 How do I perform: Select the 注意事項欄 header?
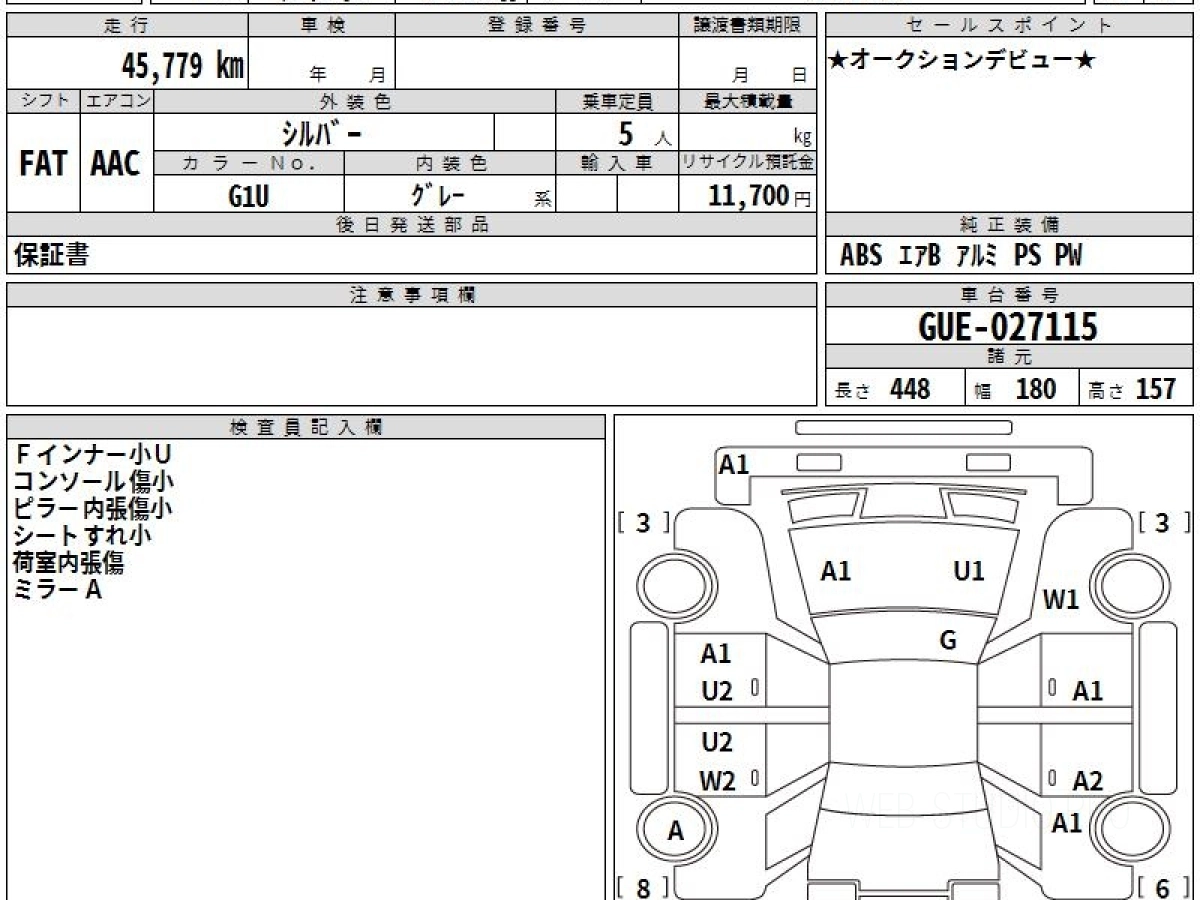pyautogui.click(x=412, y=295)
